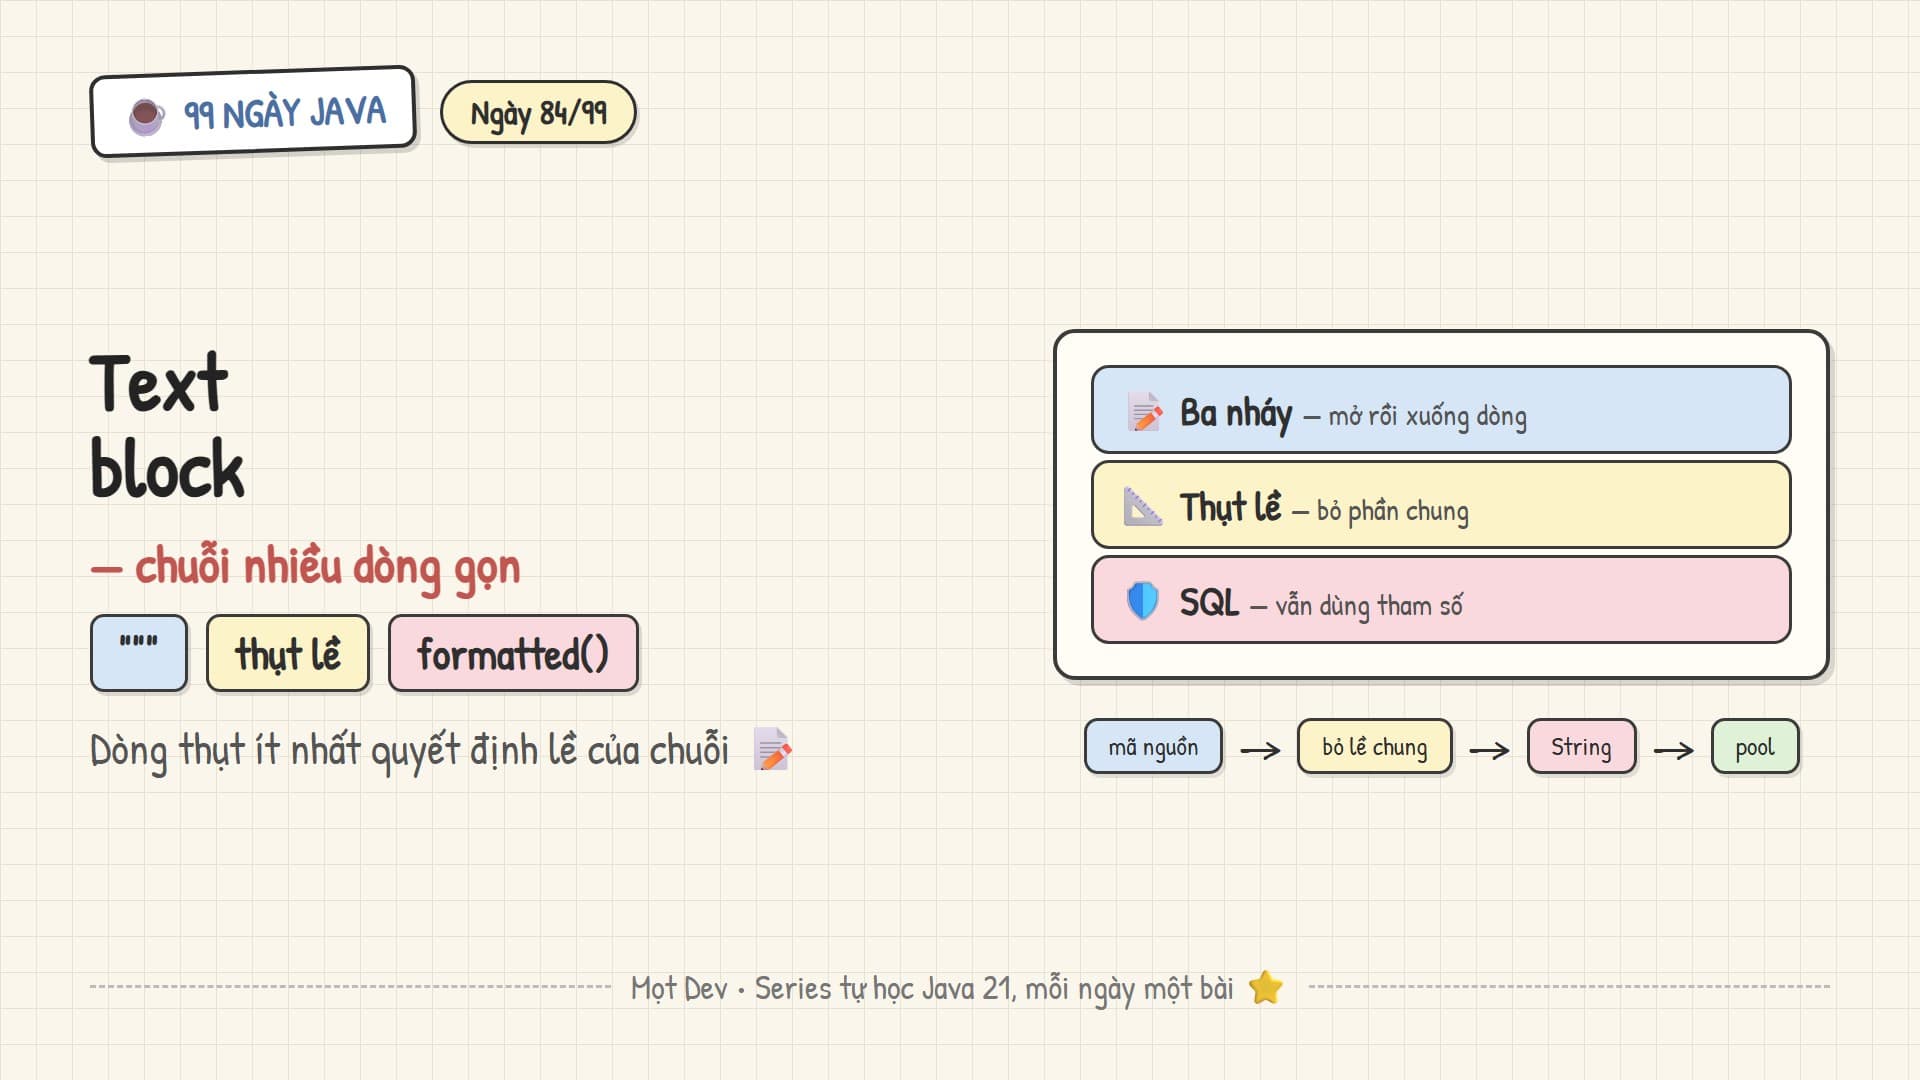The image size is (1920, 1080).
Task: Click the red subtitle chuỗi nhiều dòng gọn
Action: click(x=305, y=568)
